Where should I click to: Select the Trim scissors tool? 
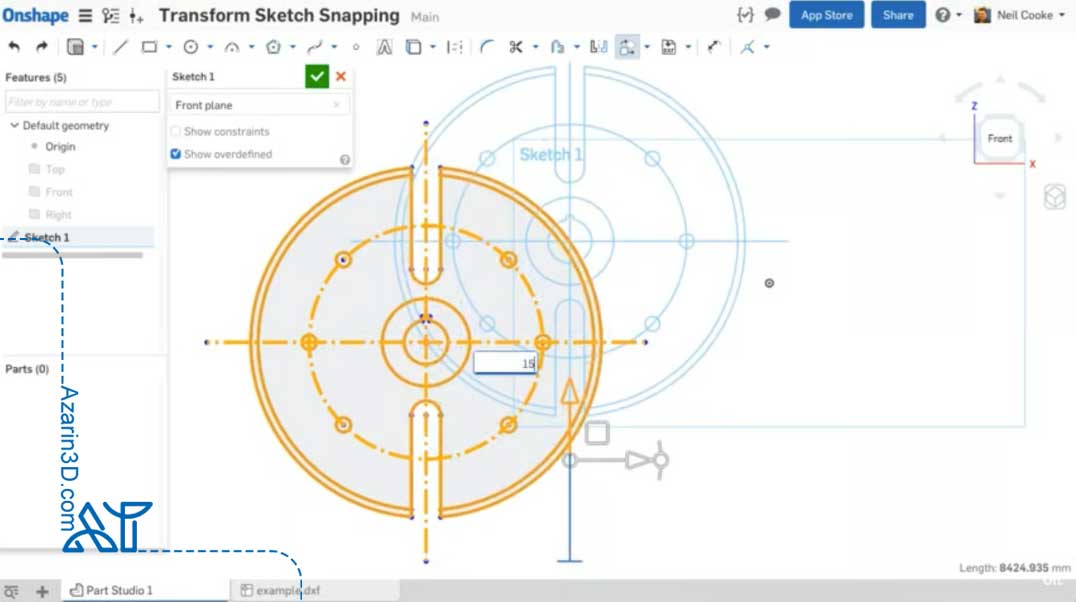(515, 47)
